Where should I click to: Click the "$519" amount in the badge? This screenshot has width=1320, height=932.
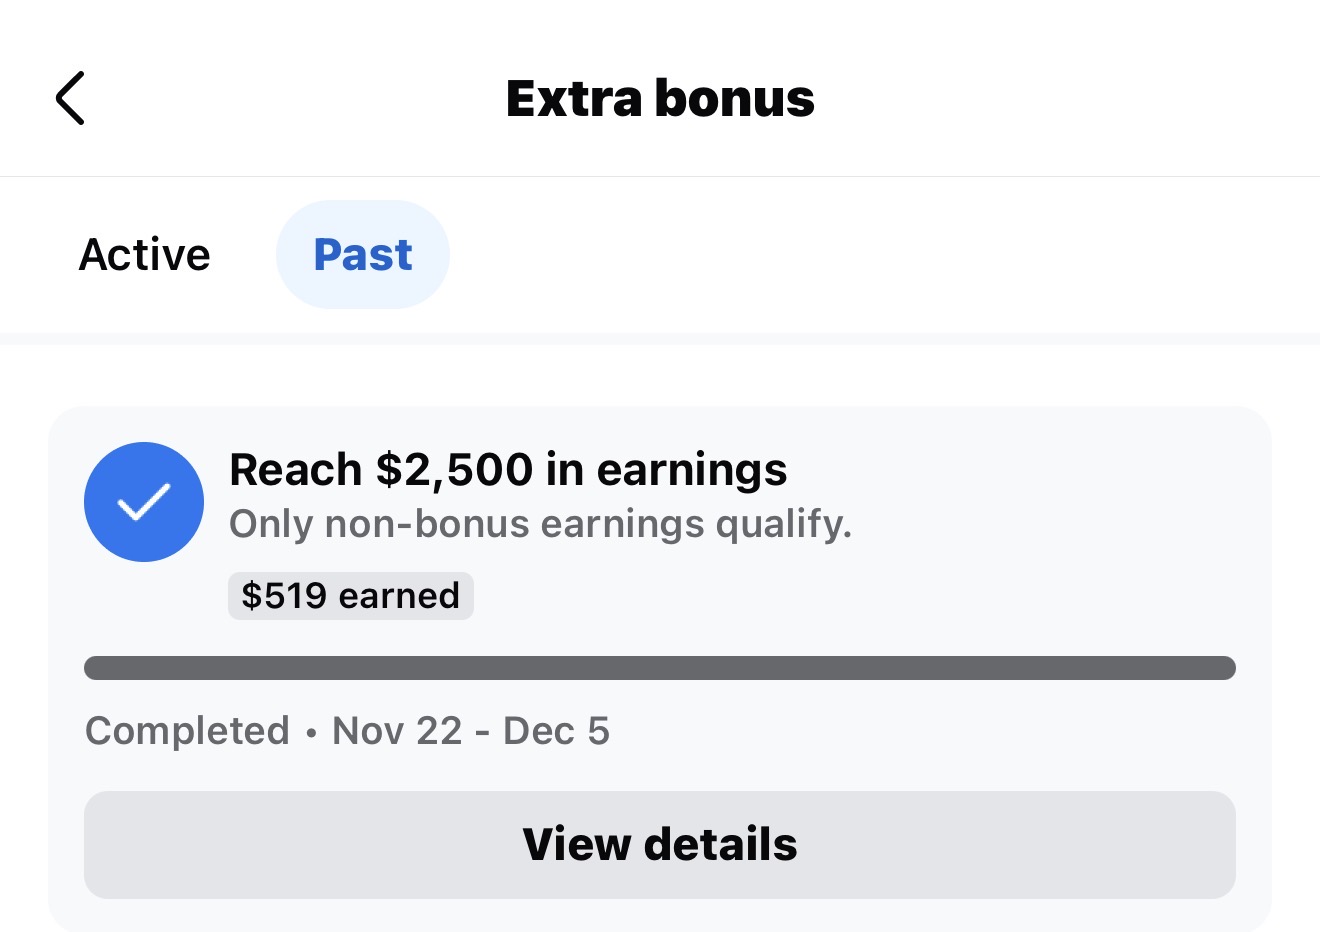point(284,596)
